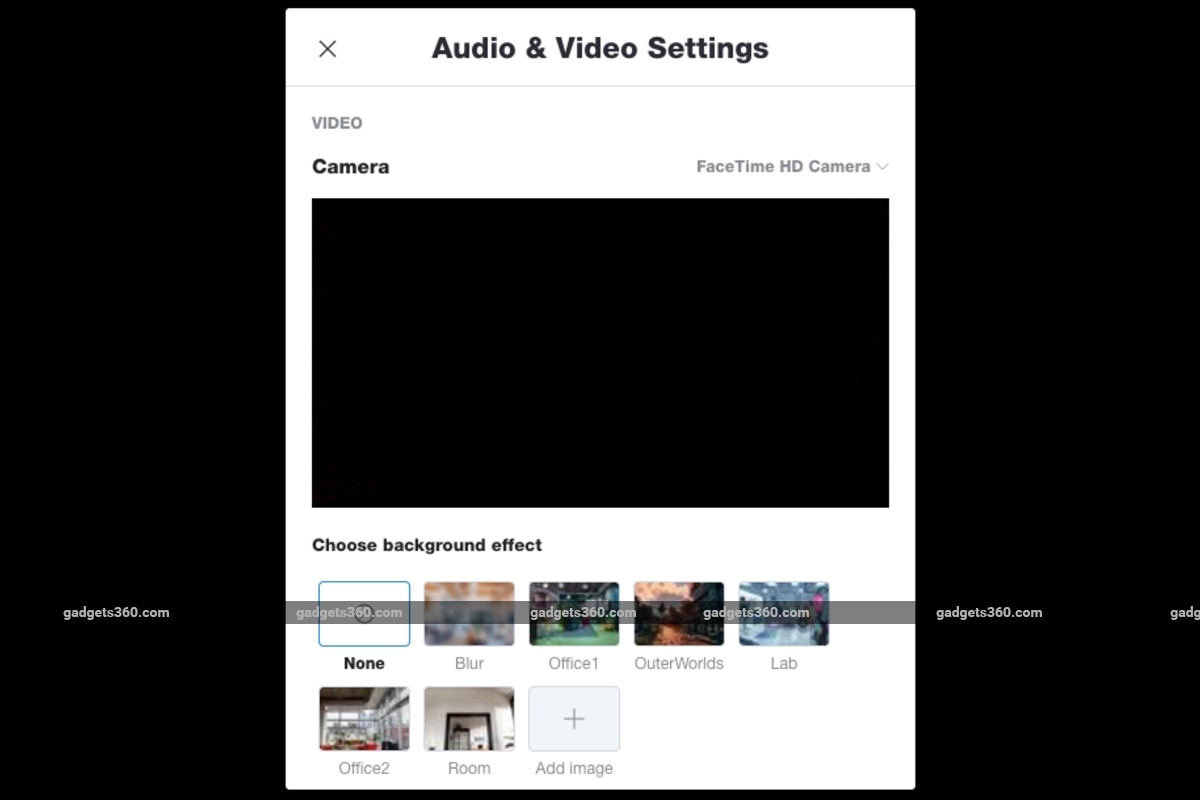Select the Blur background effect
This screenshot has height=800, width=1200.
[x=469, y=614]
